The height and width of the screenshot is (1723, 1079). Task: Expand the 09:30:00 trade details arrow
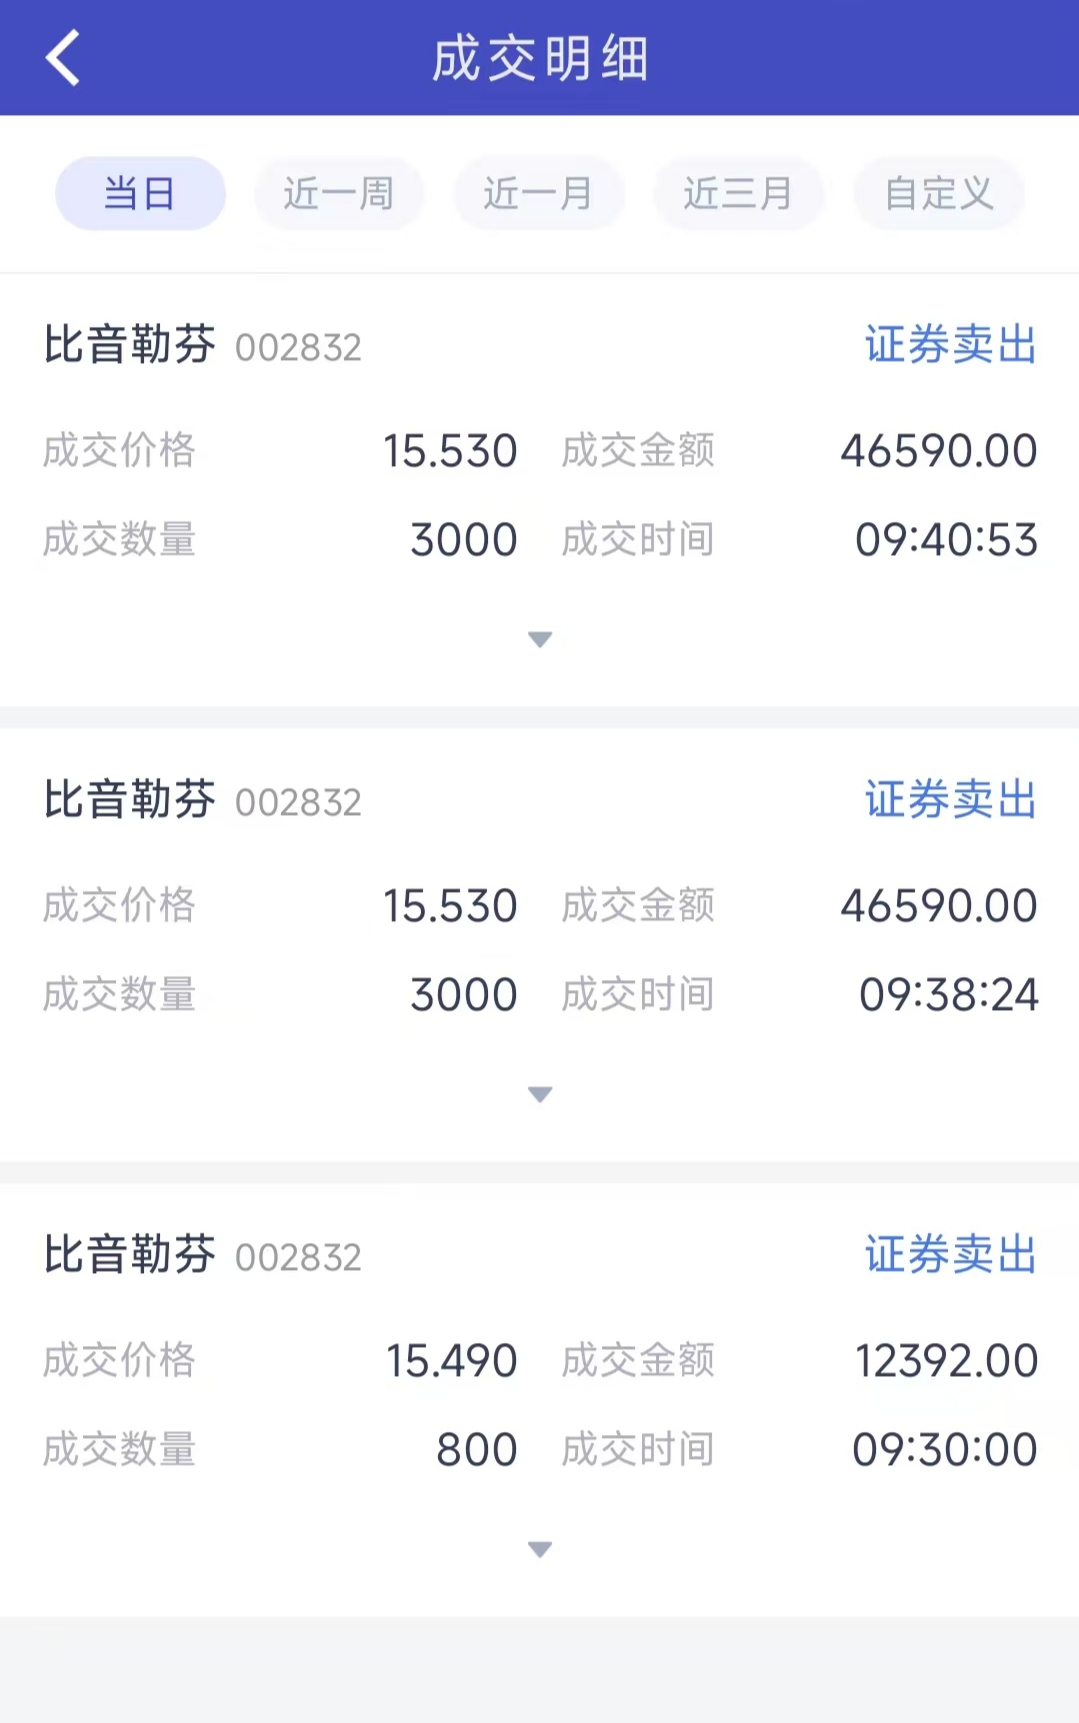[540, 1549]
